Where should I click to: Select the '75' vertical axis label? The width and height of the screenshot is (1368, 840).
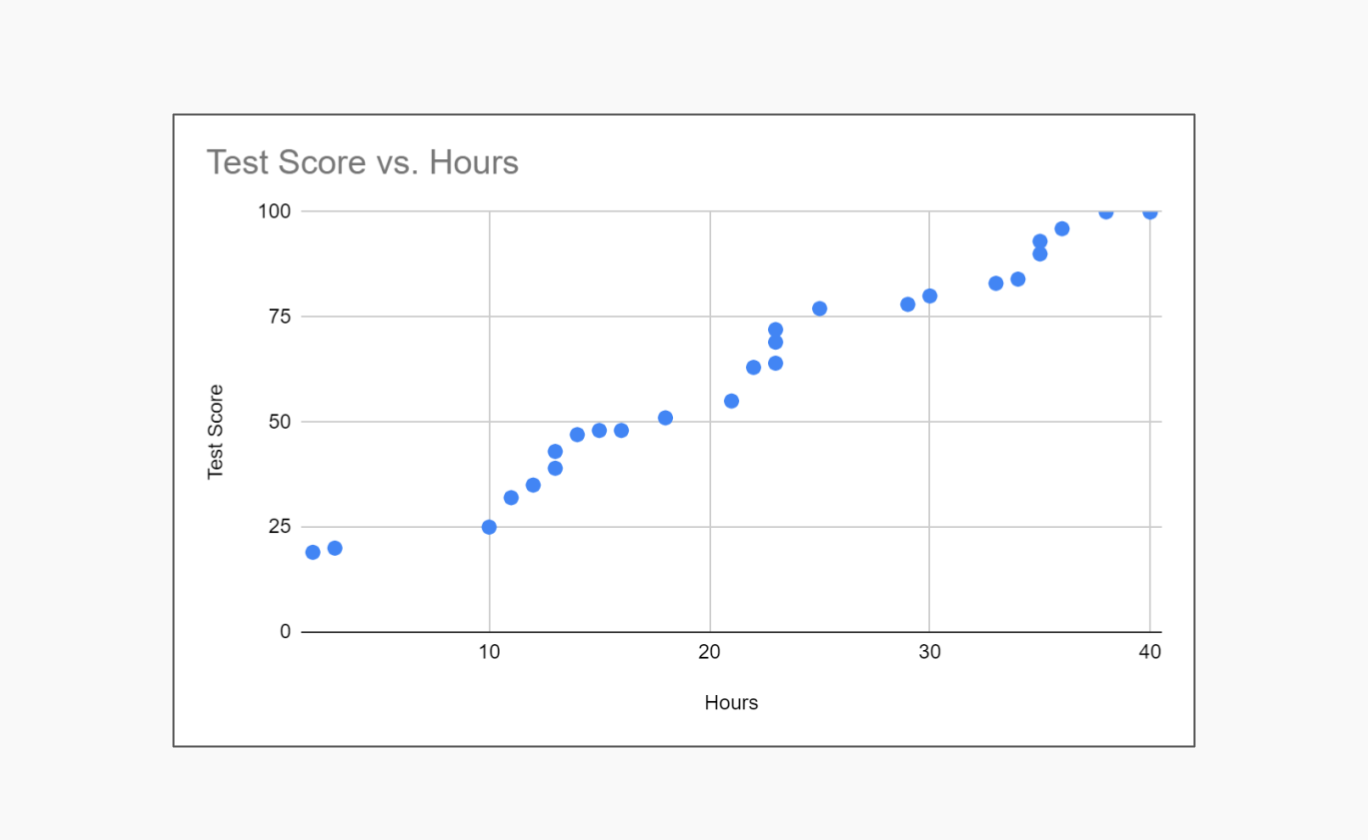(x=280, y=316)
